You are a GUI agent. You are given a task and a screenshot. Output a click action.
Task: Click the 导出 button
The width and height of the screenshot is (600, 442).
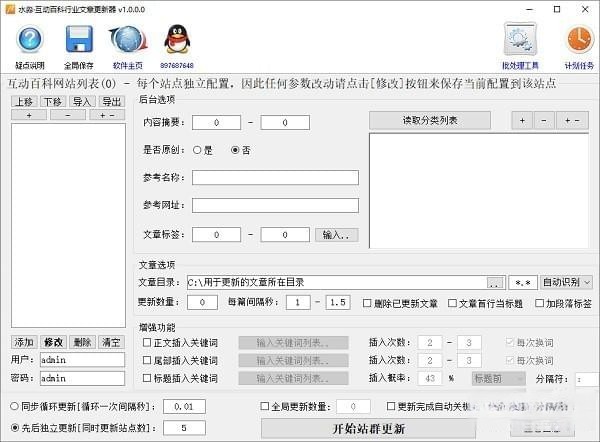point(112,101)
